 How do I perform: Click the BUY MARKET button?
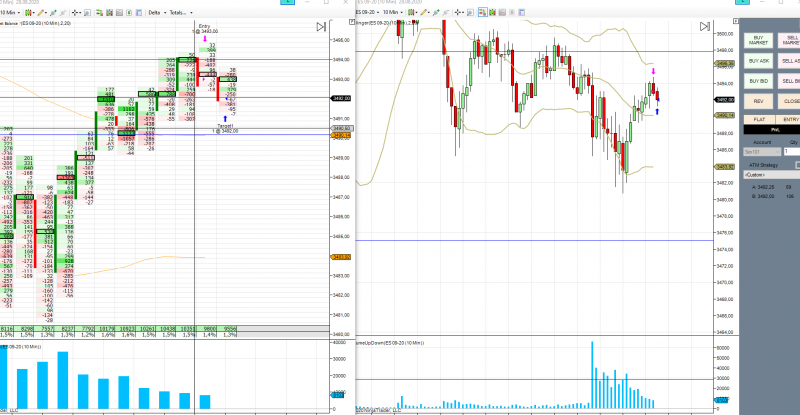point(759,40)
